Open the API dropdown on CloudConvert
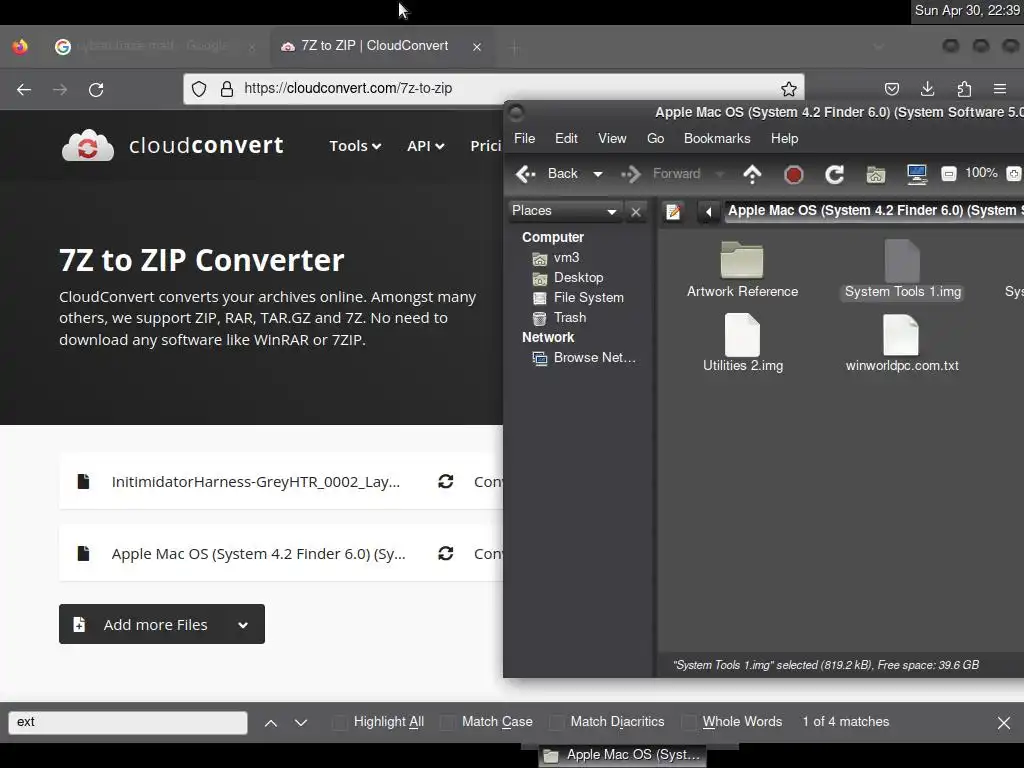The image size is (1024, 768). pyautogui.click(x=426, y=146)
